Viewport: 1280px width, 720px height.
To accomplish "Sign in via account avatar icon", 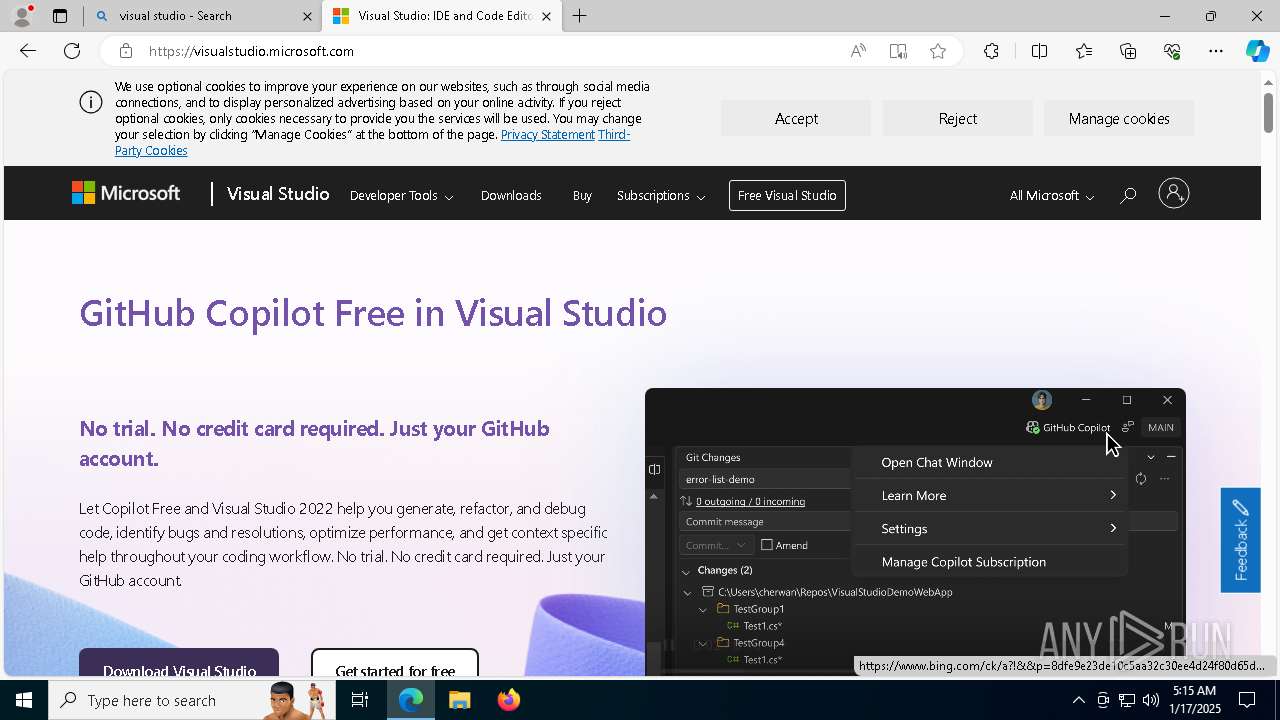I will pyautogui.click(x=1174, y=194).
